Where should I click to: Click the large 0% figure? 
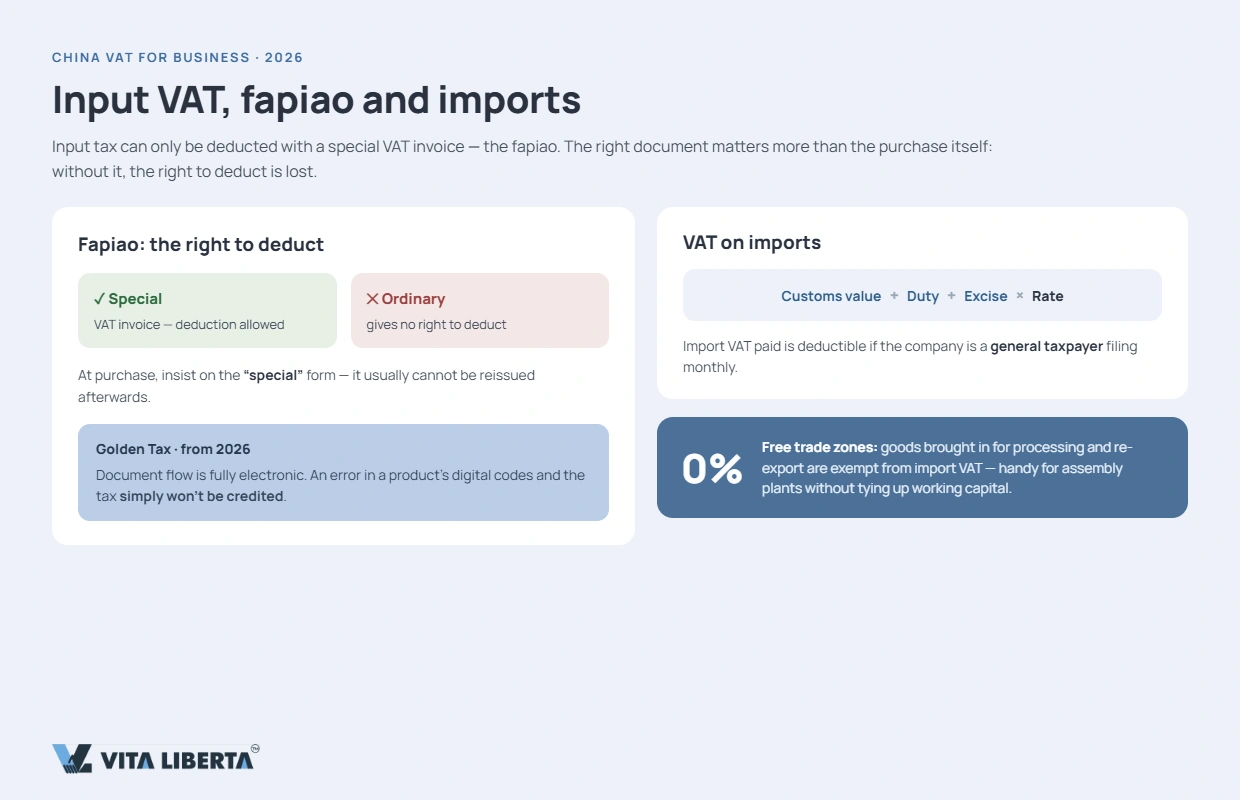coord(712,468)
